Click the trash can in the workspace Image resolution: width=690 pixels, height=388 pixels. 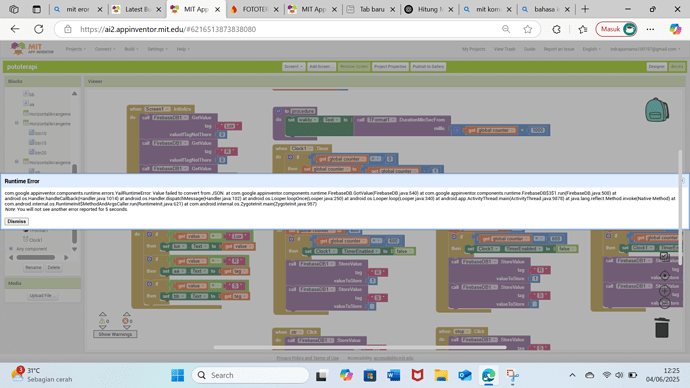pos(662,327)
